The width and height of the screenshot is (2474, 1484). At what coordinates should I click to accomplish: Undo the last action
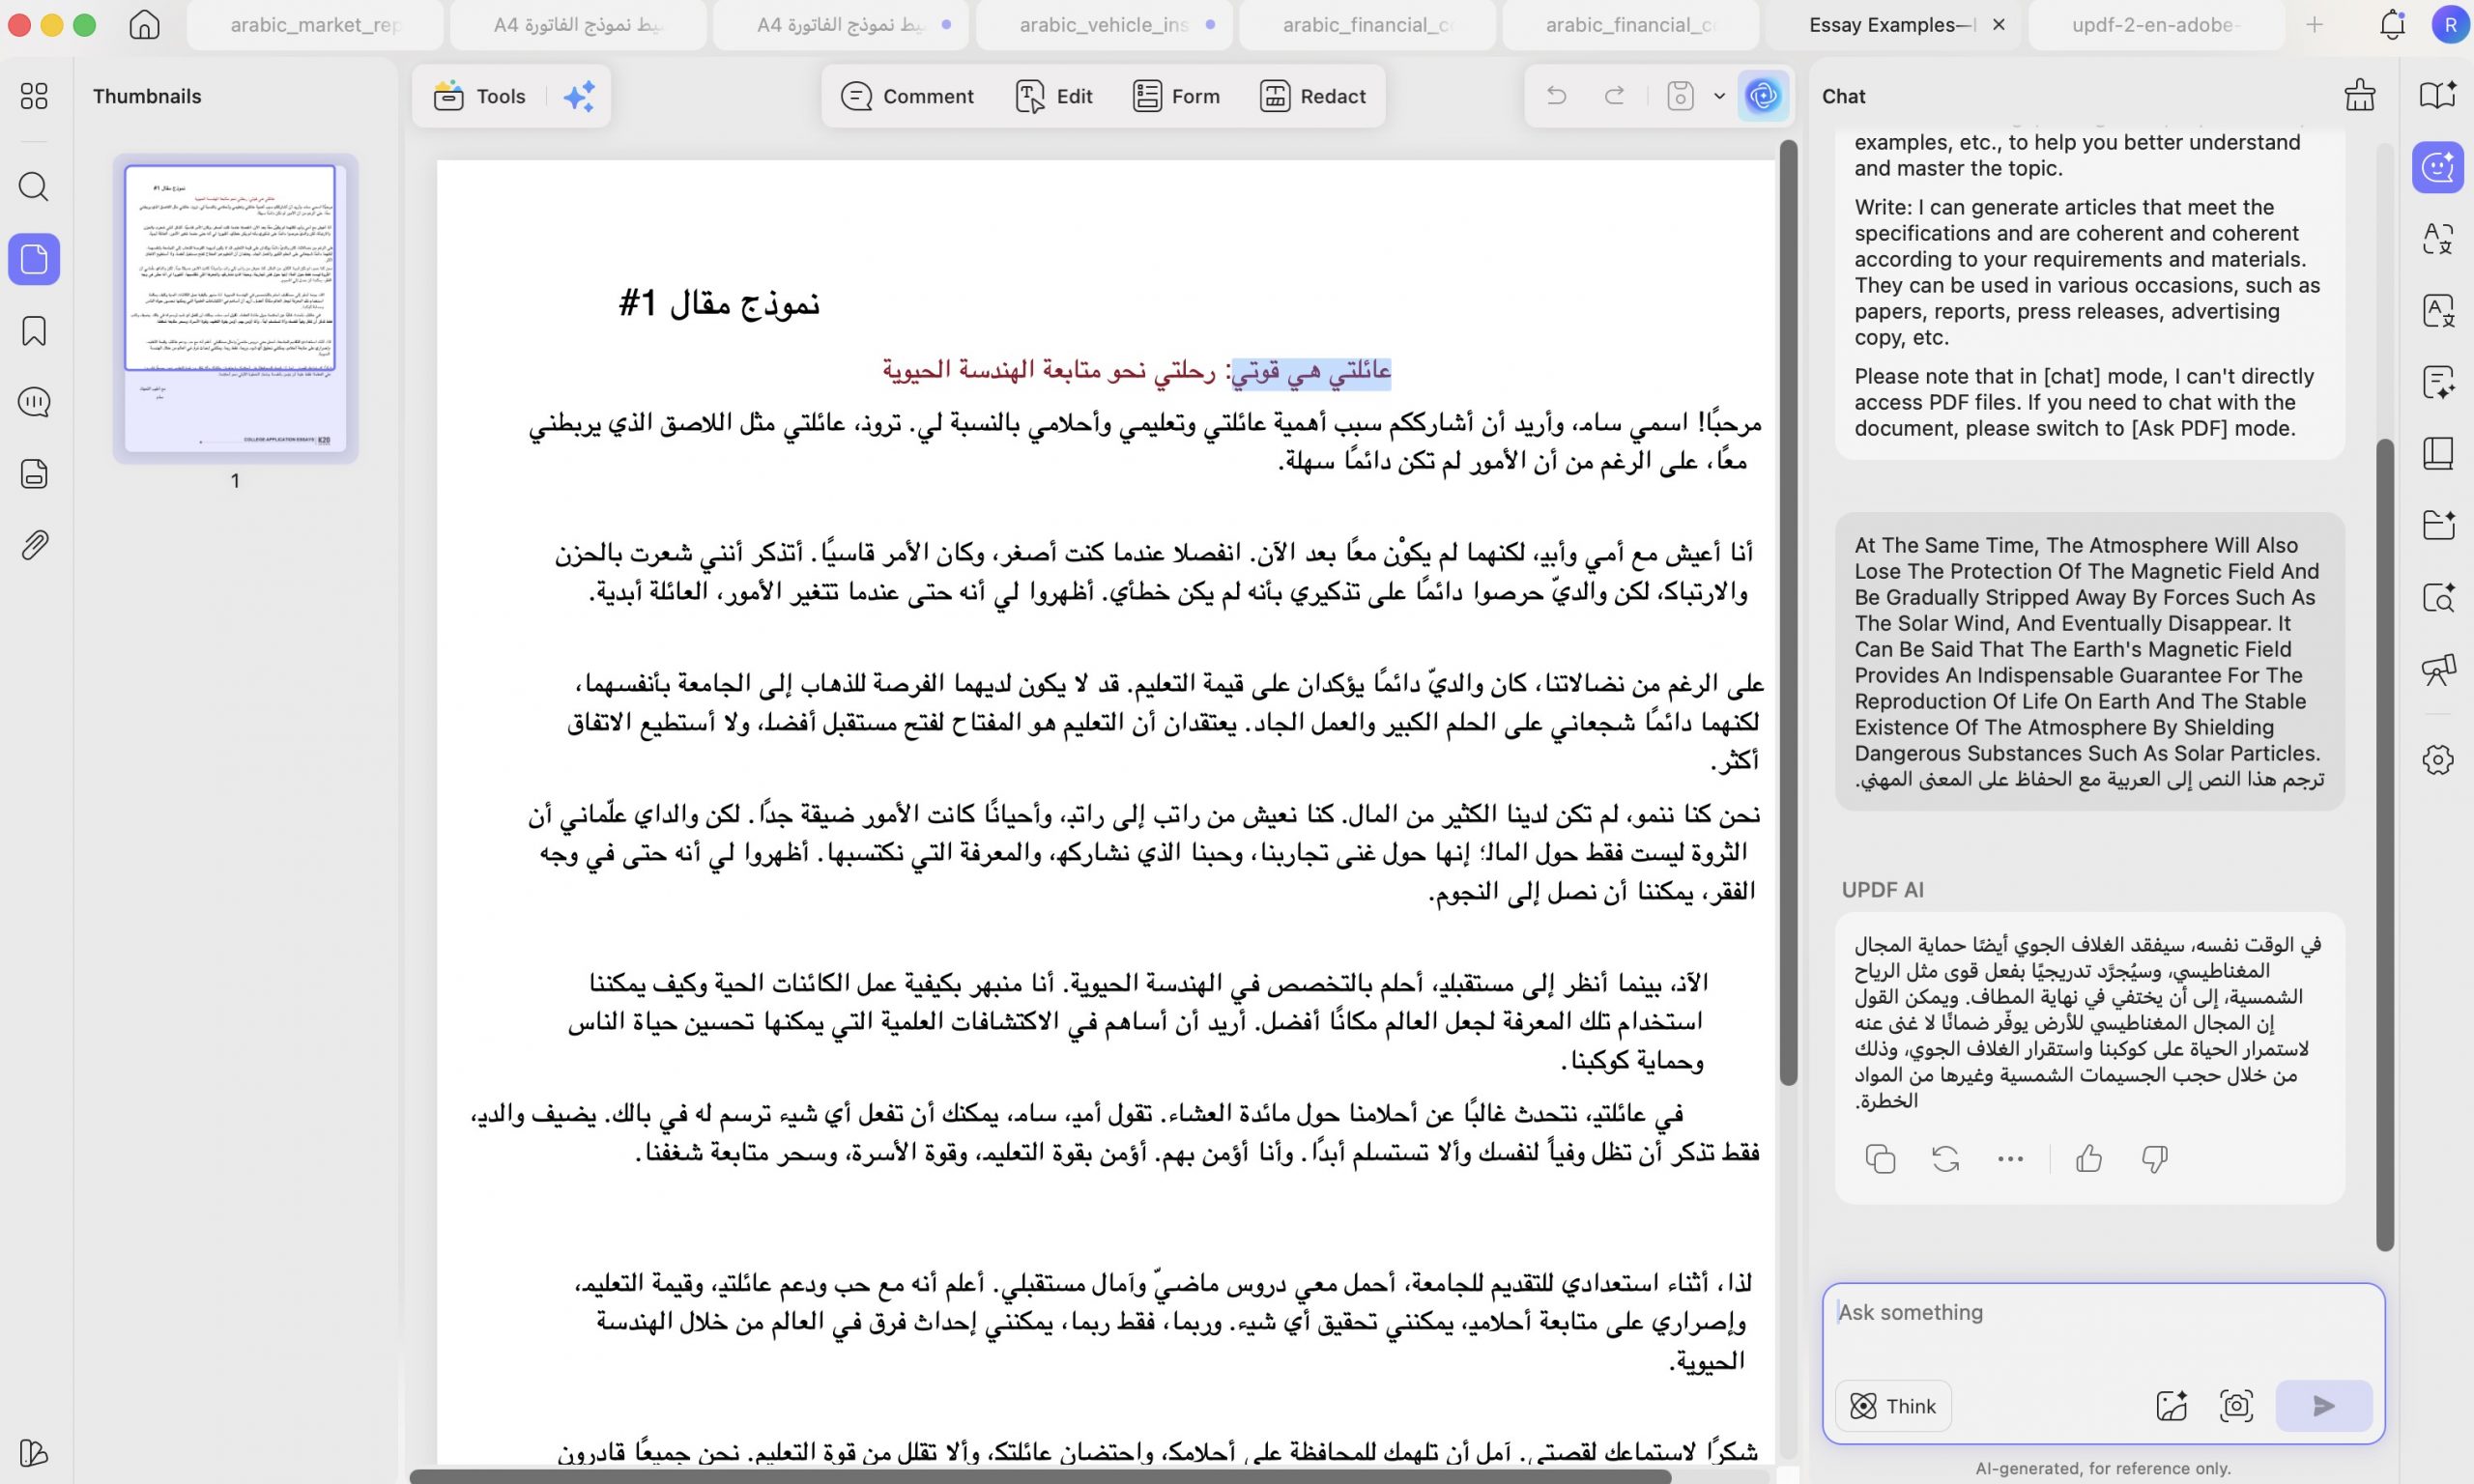[1556, 96]
